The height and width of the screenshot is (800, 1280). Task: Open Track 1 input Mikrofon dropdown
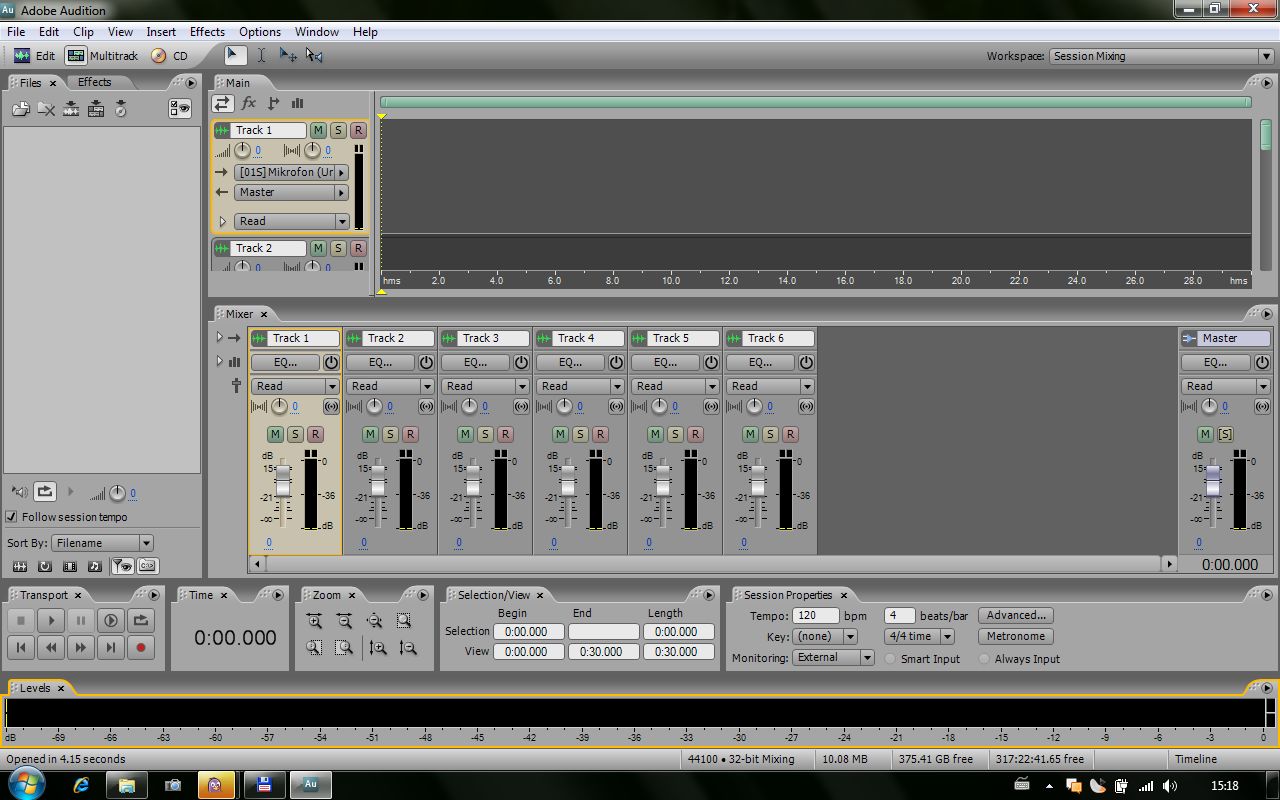click(292, 172)
